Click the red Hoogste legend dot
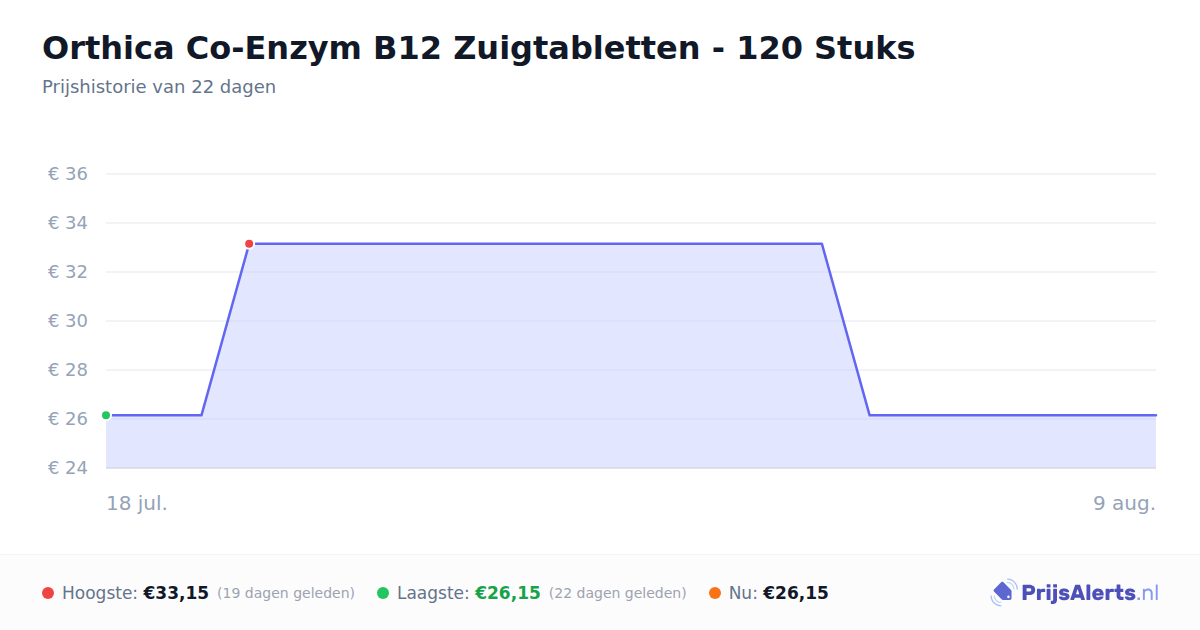 (48, 593)
